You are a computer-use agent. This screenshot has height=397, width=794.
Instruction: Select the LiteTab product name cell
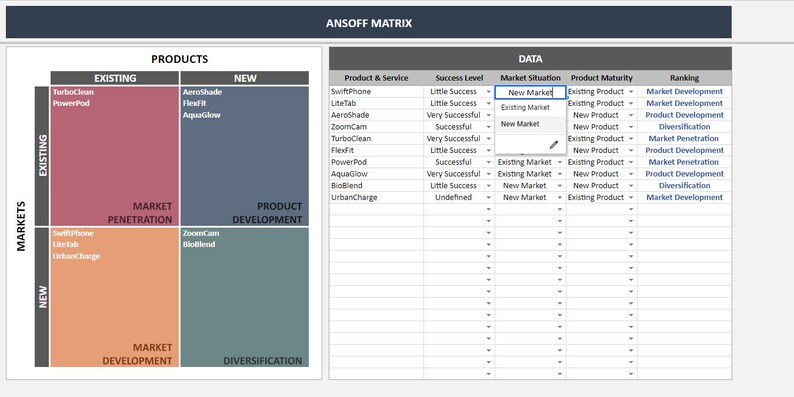point(376,103)
